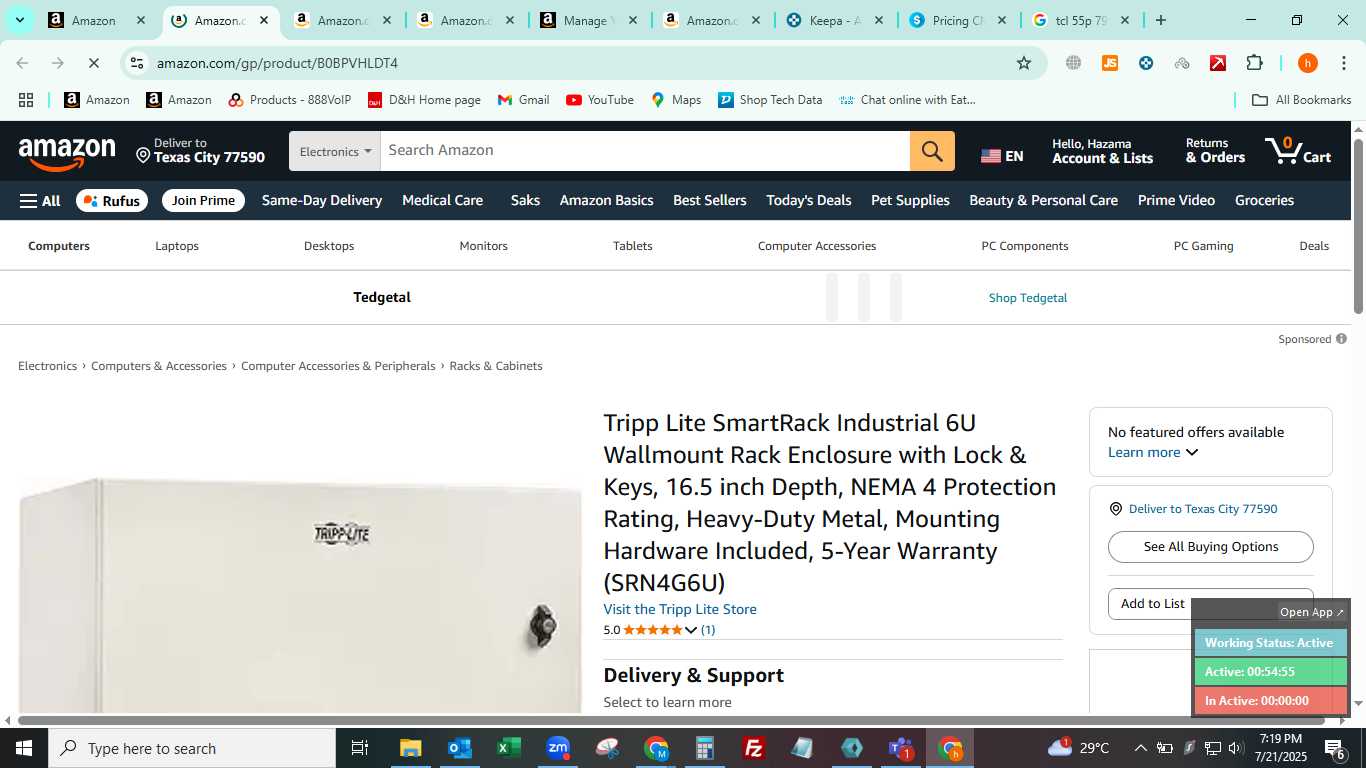Open a new browser tab with plus
Image resolution: width=1366 pixels, height=768 pixels.
pyautogui.click(x=1160, y=20)
